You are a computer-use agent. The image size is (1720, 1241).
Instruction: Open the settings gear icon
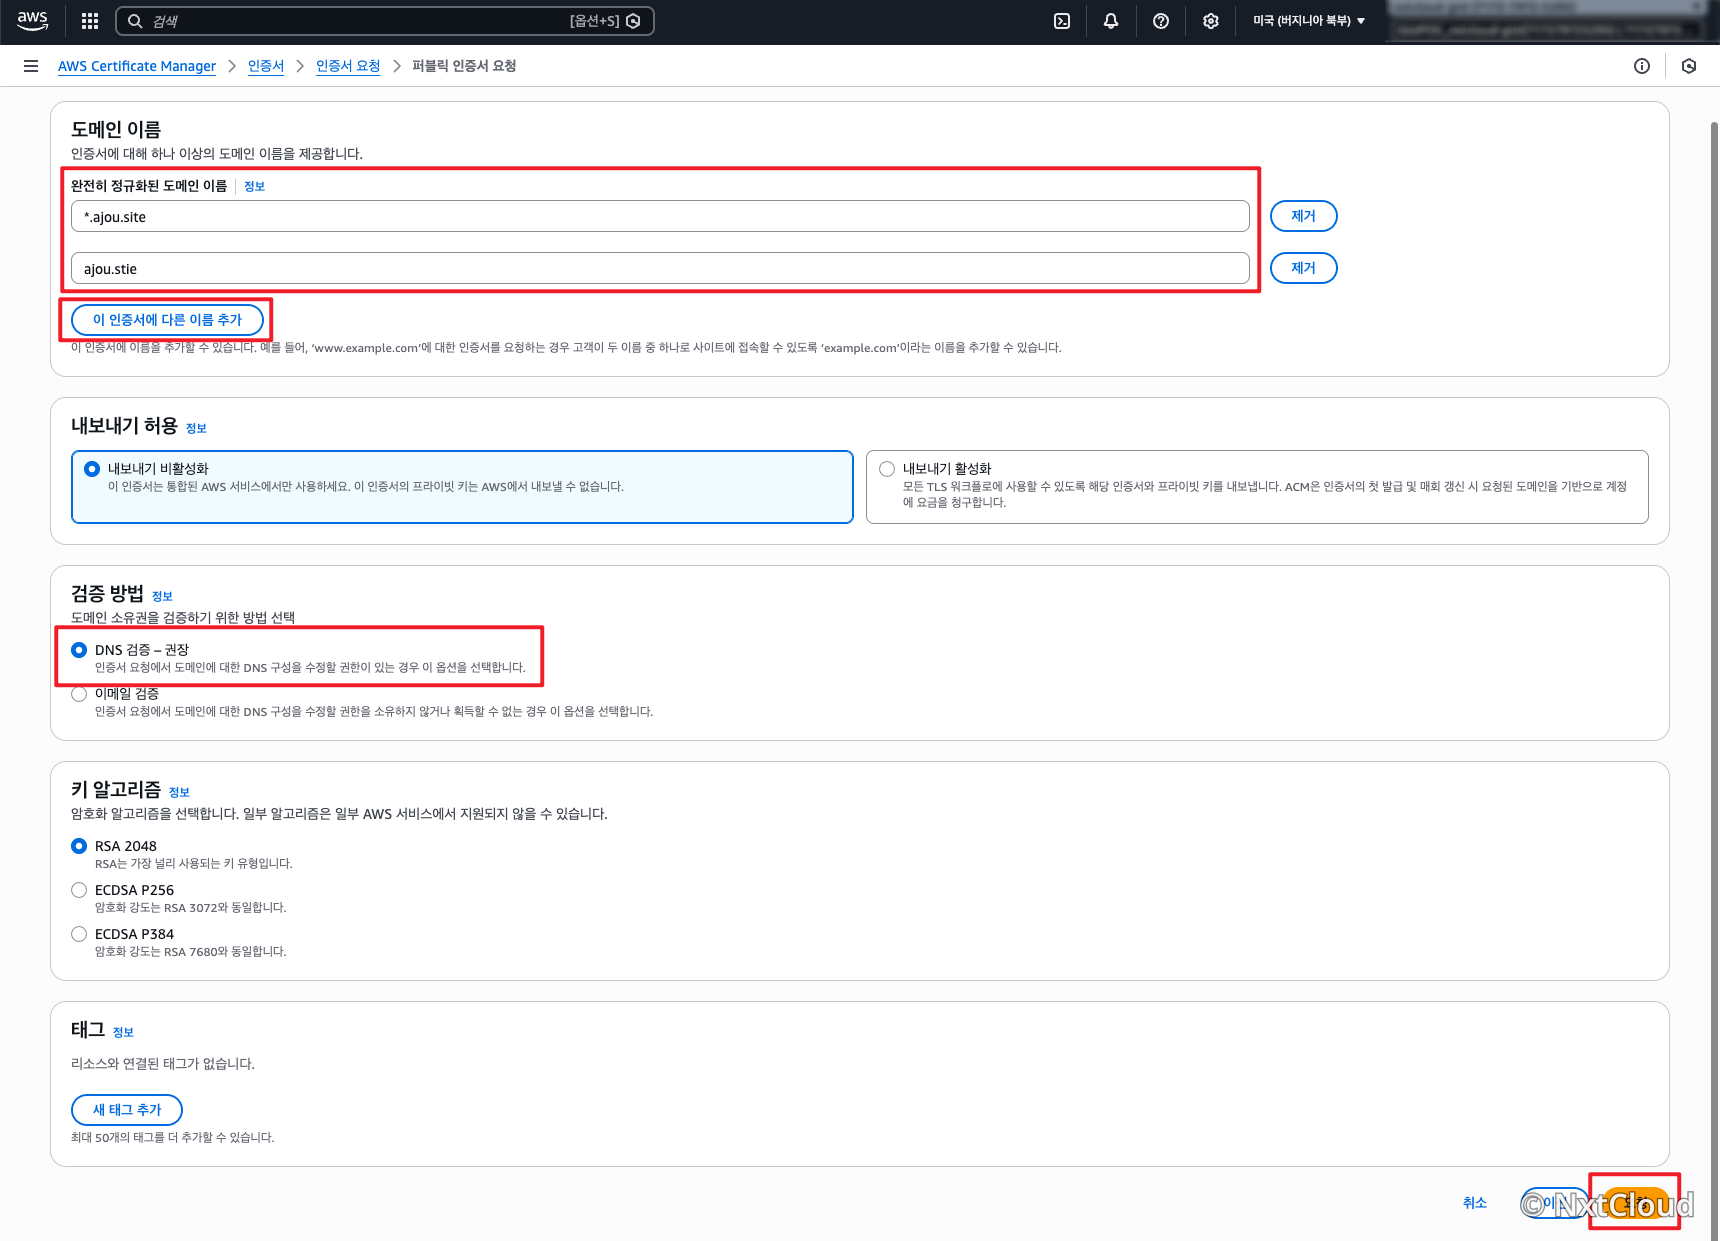coord(1211,21)
